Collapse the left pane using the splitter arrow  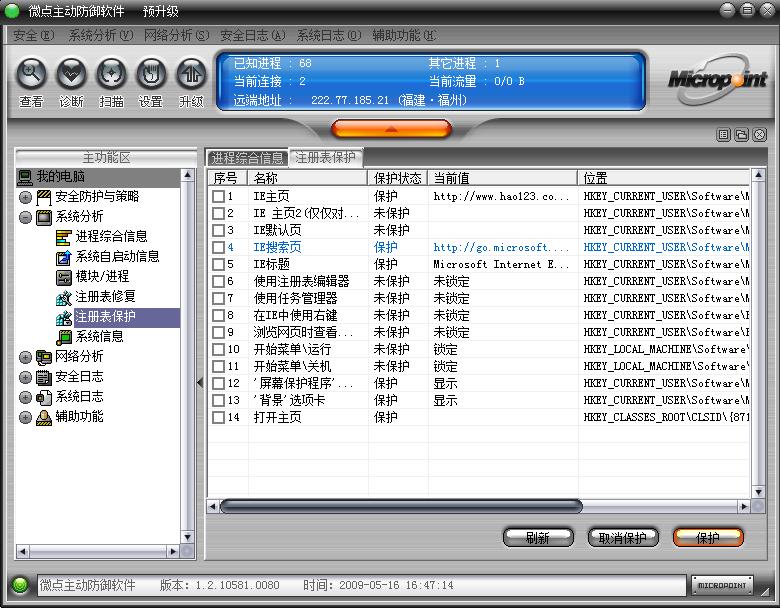(x=200, y=383)
